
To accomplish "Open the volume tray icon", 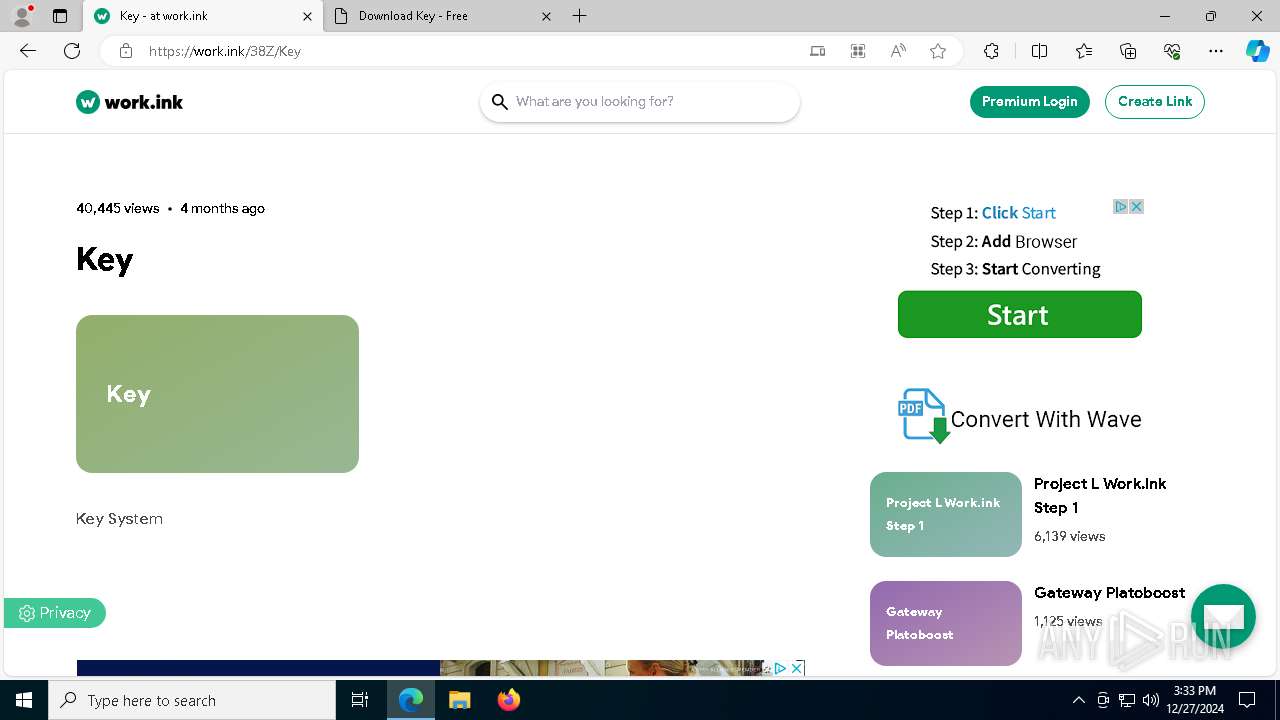I will (x=1151, y=700).
